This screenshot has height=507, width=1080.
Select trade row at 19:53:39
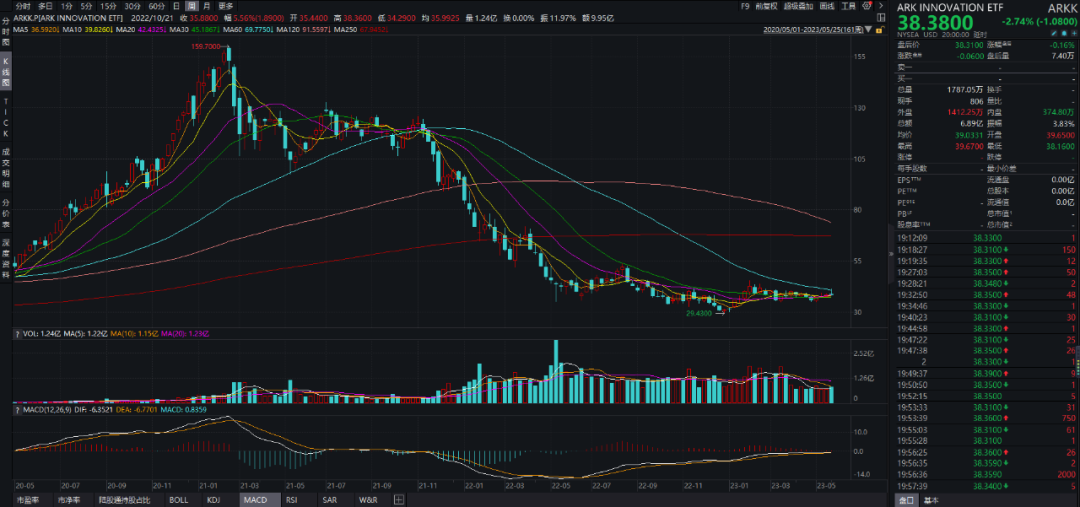pyautogui.click(x=986, y=418)
